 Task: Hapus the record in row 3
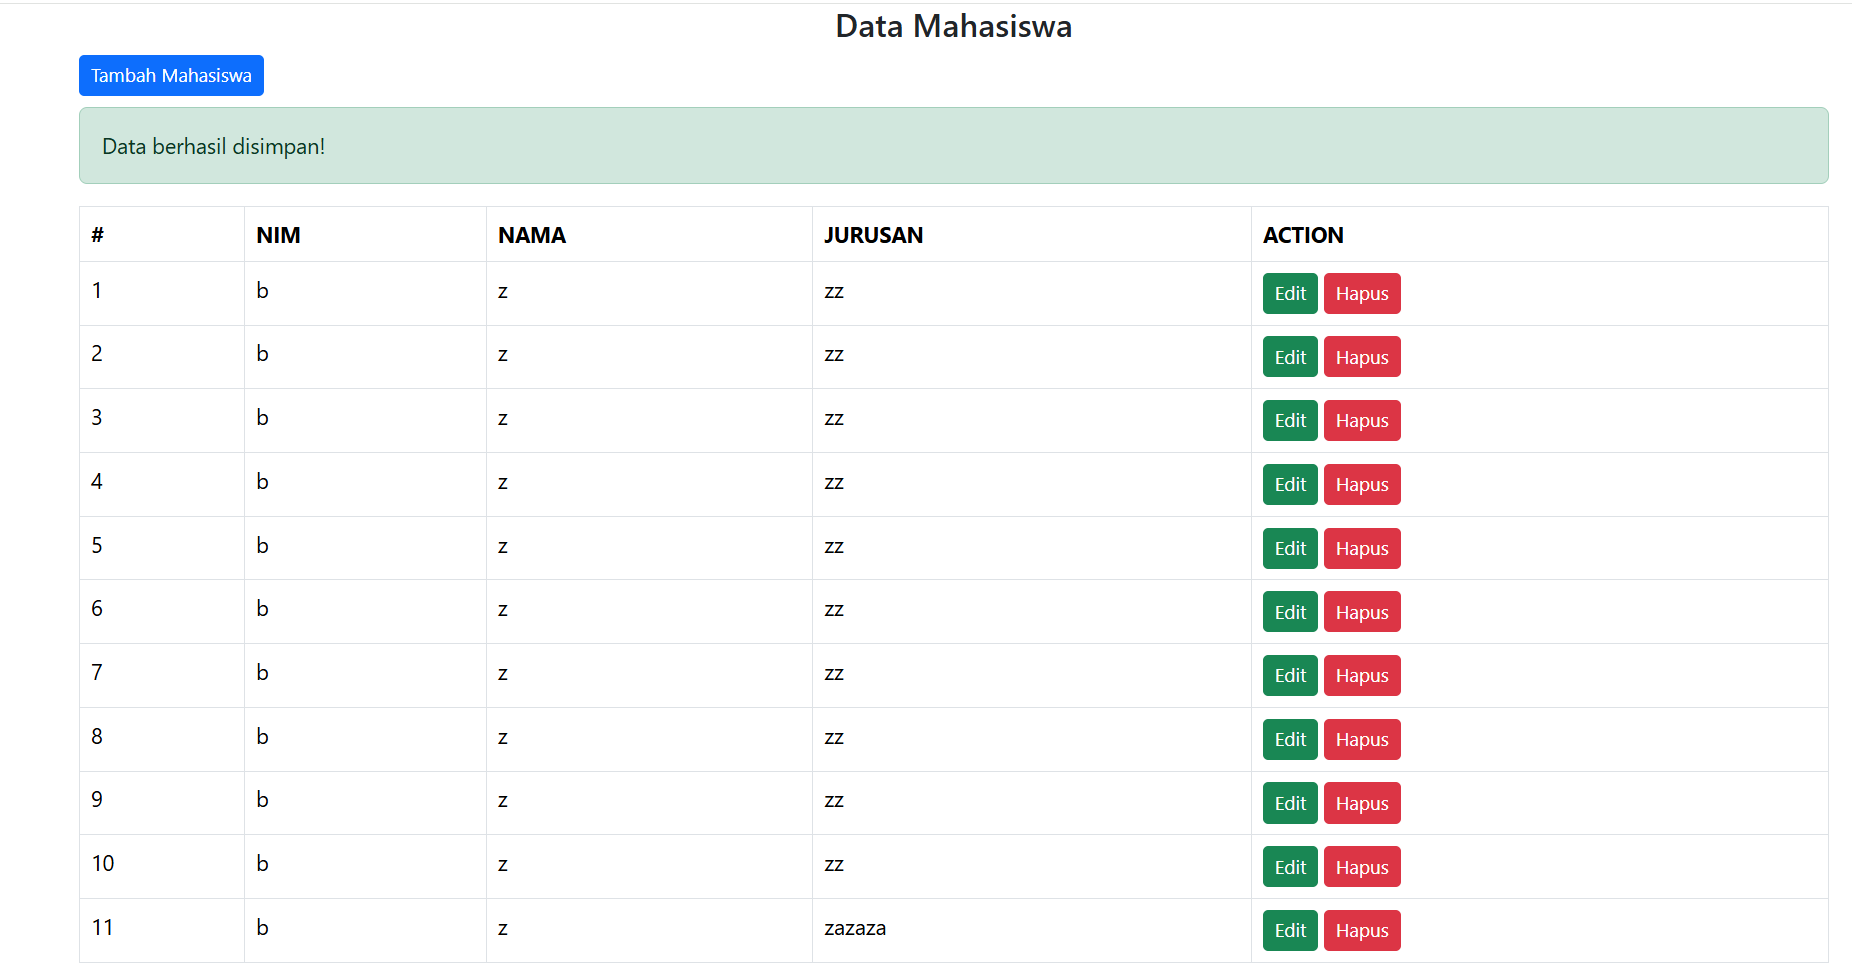(1361, 421)
